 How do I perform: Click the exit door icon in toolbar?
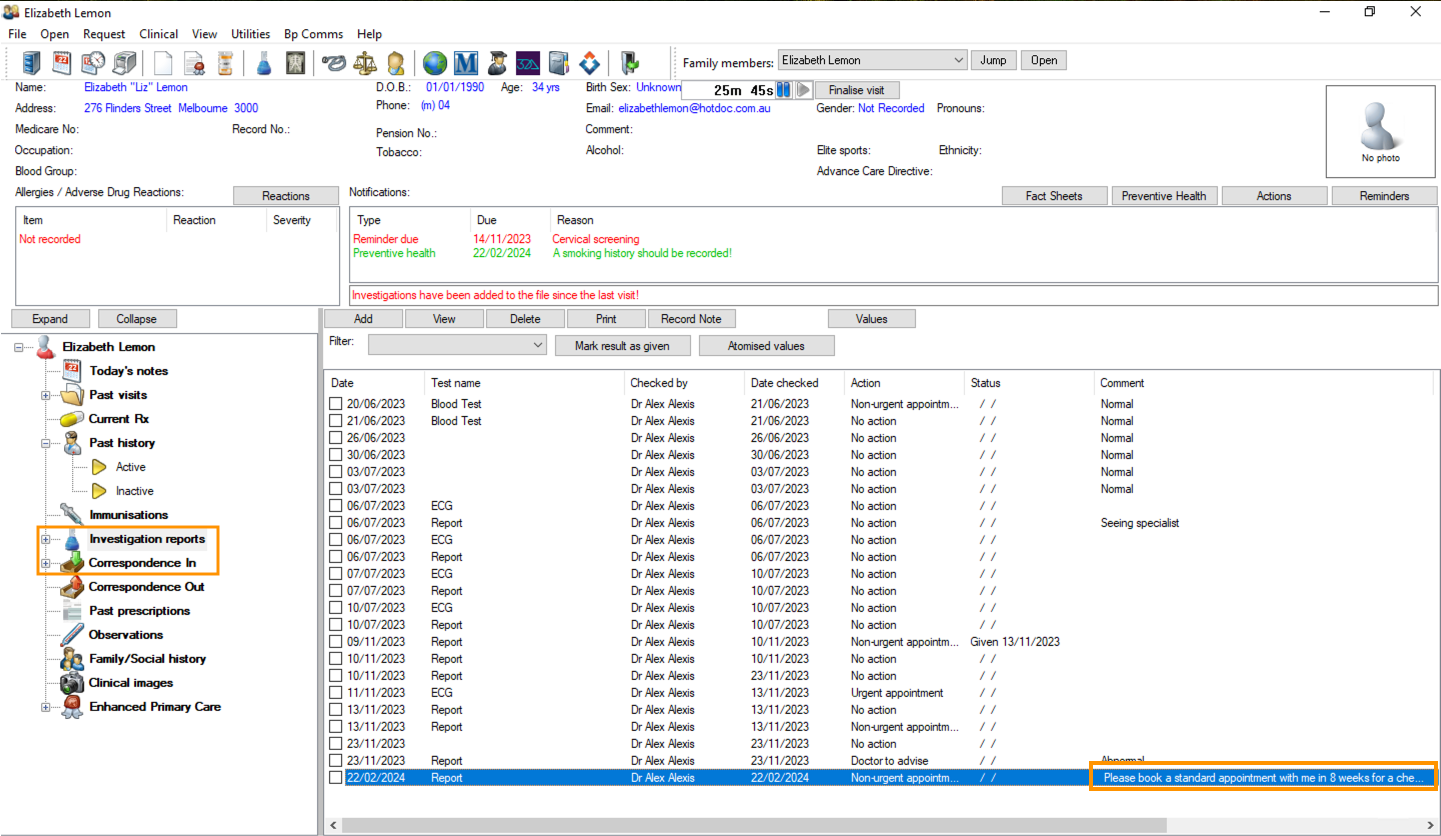pos(629,63)
